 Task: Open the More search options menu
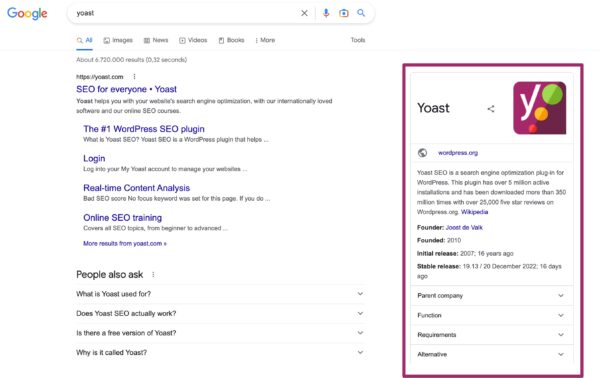tap(265, 40)
